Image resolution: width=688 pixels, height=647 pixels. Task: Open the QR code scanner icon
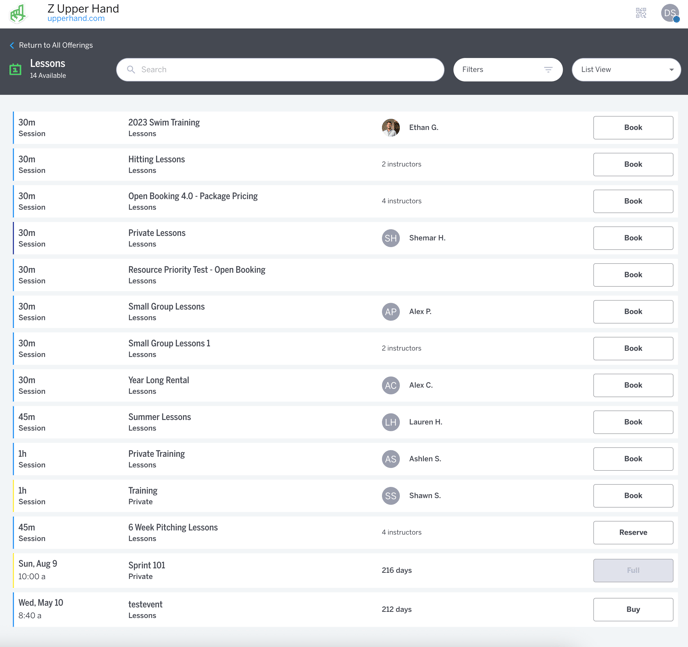click(x=641, y=13)
